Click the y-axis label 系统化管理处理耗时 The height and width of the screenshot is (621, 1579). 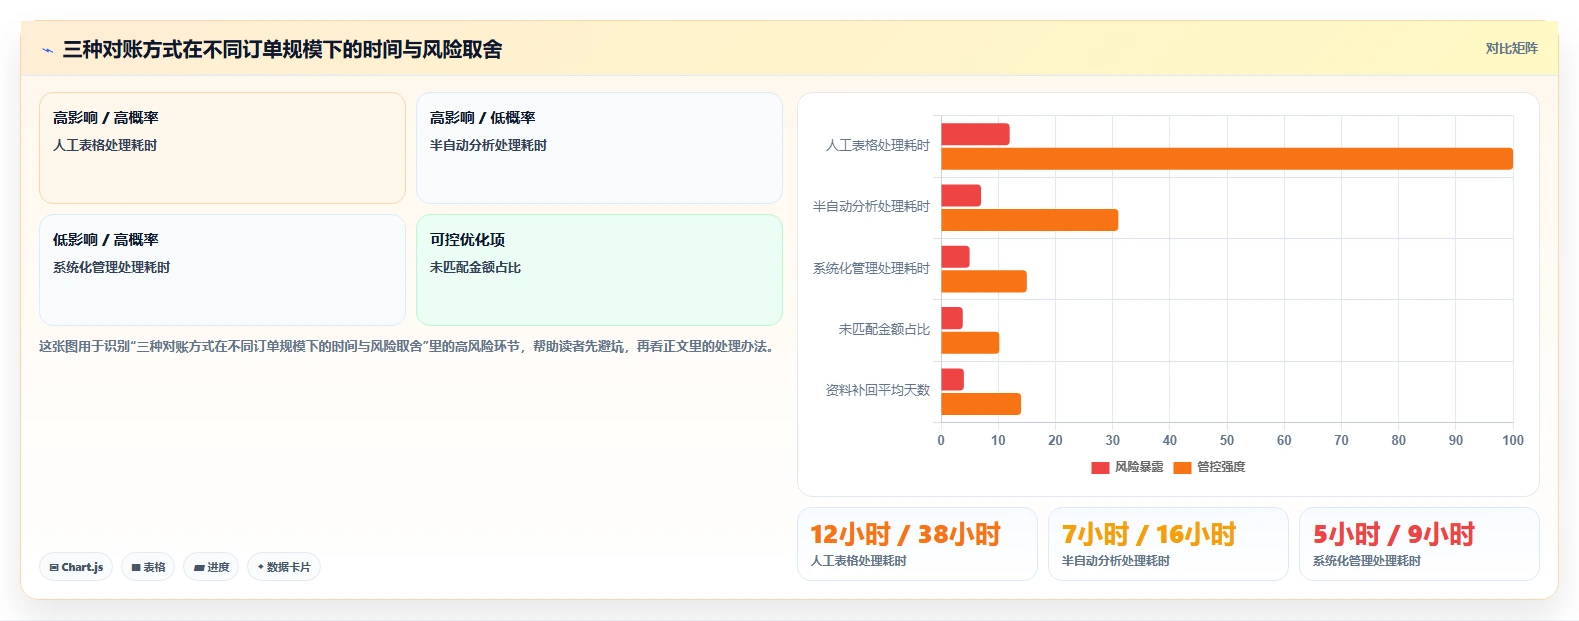click(x=871, y=269)
